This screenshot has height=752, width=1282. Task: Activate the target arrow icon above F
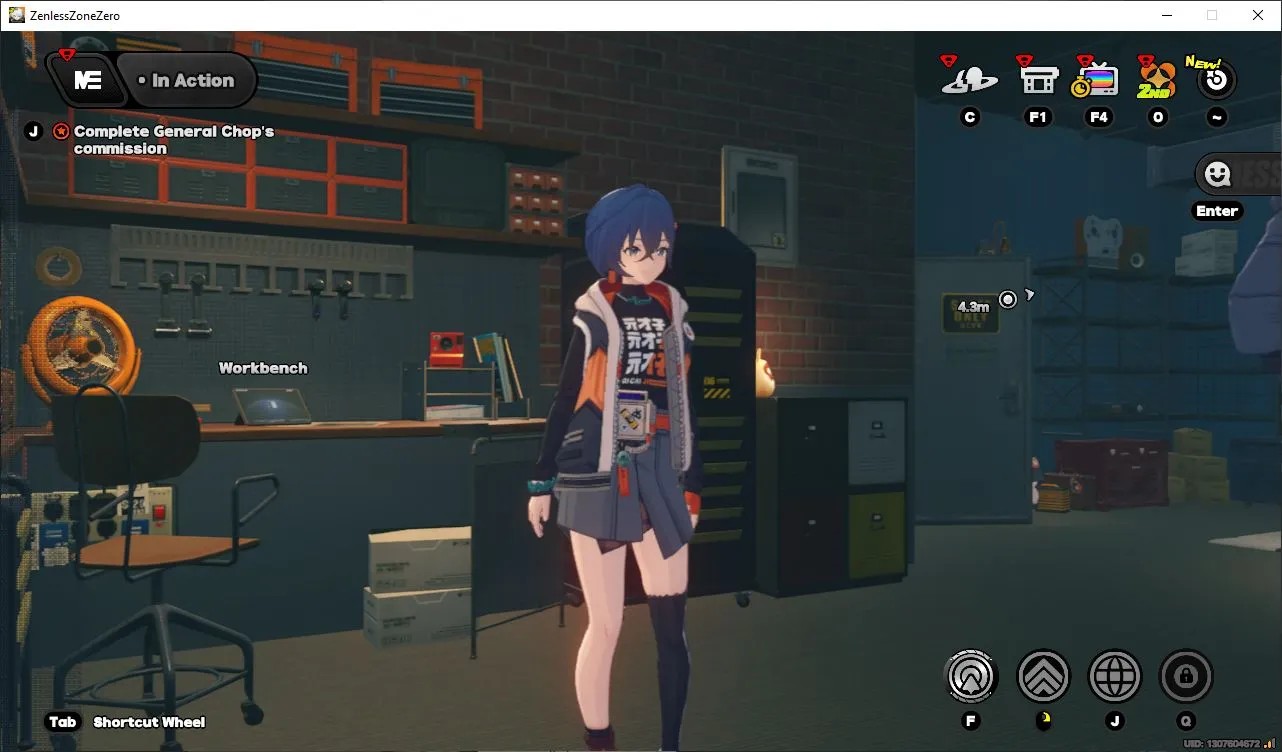[971, 677]
